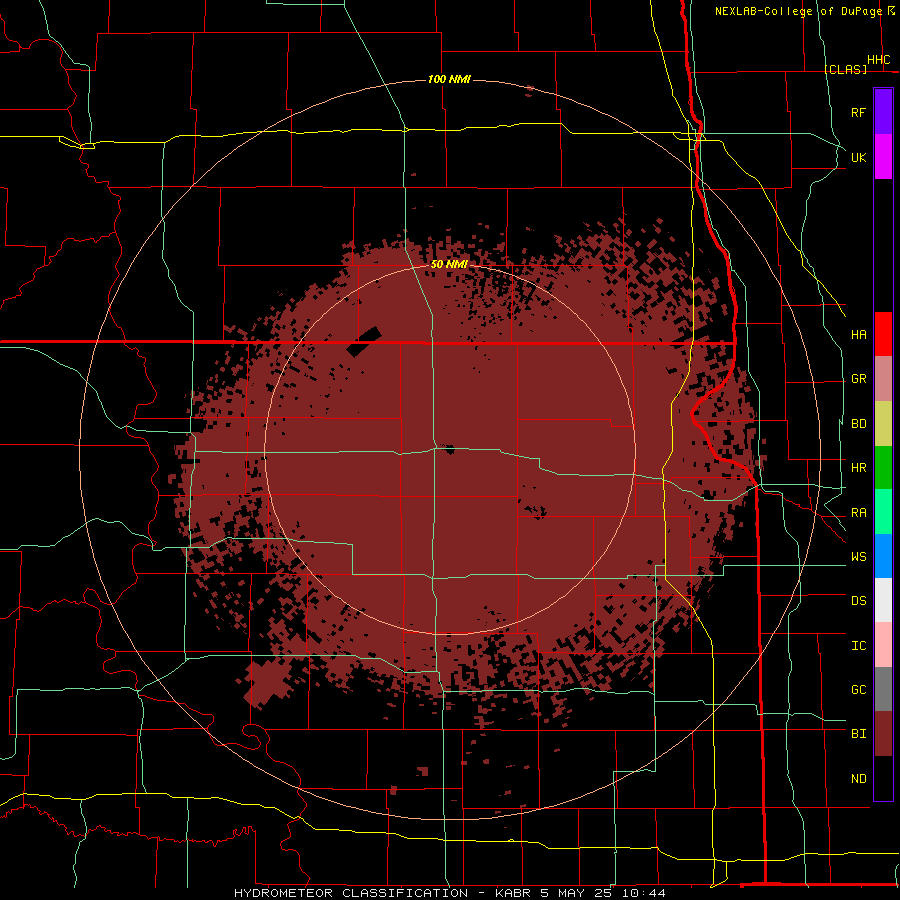This screenshot has height=900, width=900.
Task: Click the "HR" legend label
Action: (x=858, y=468)
